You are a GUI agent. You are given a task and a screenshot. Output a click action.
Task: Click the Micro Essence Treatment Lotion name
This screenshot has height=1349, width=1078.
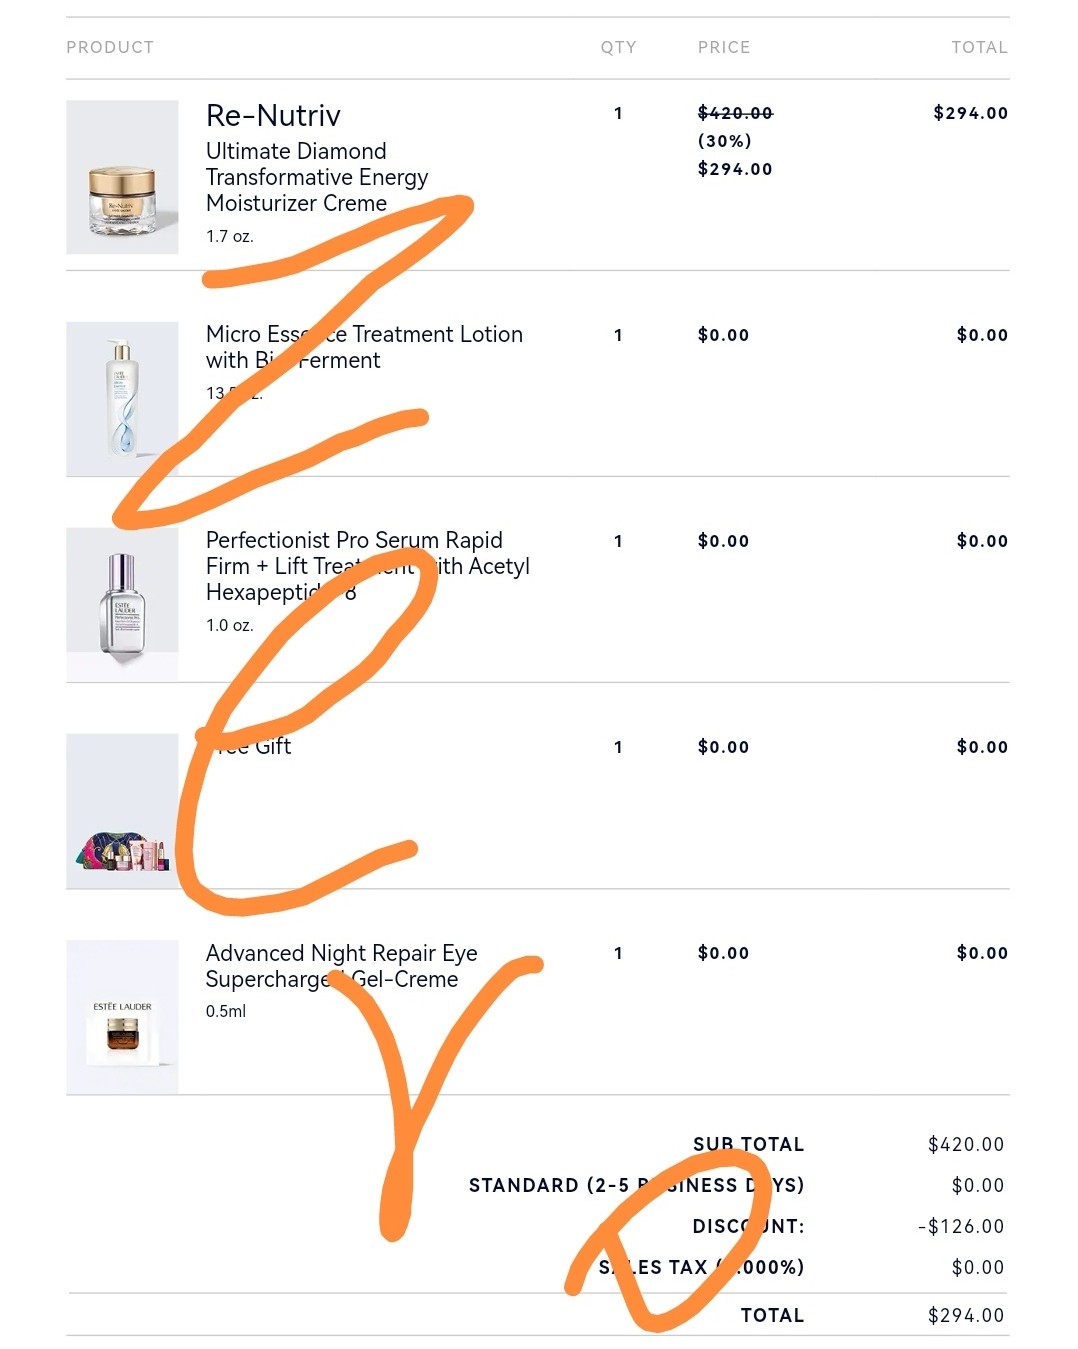[364, 346]
